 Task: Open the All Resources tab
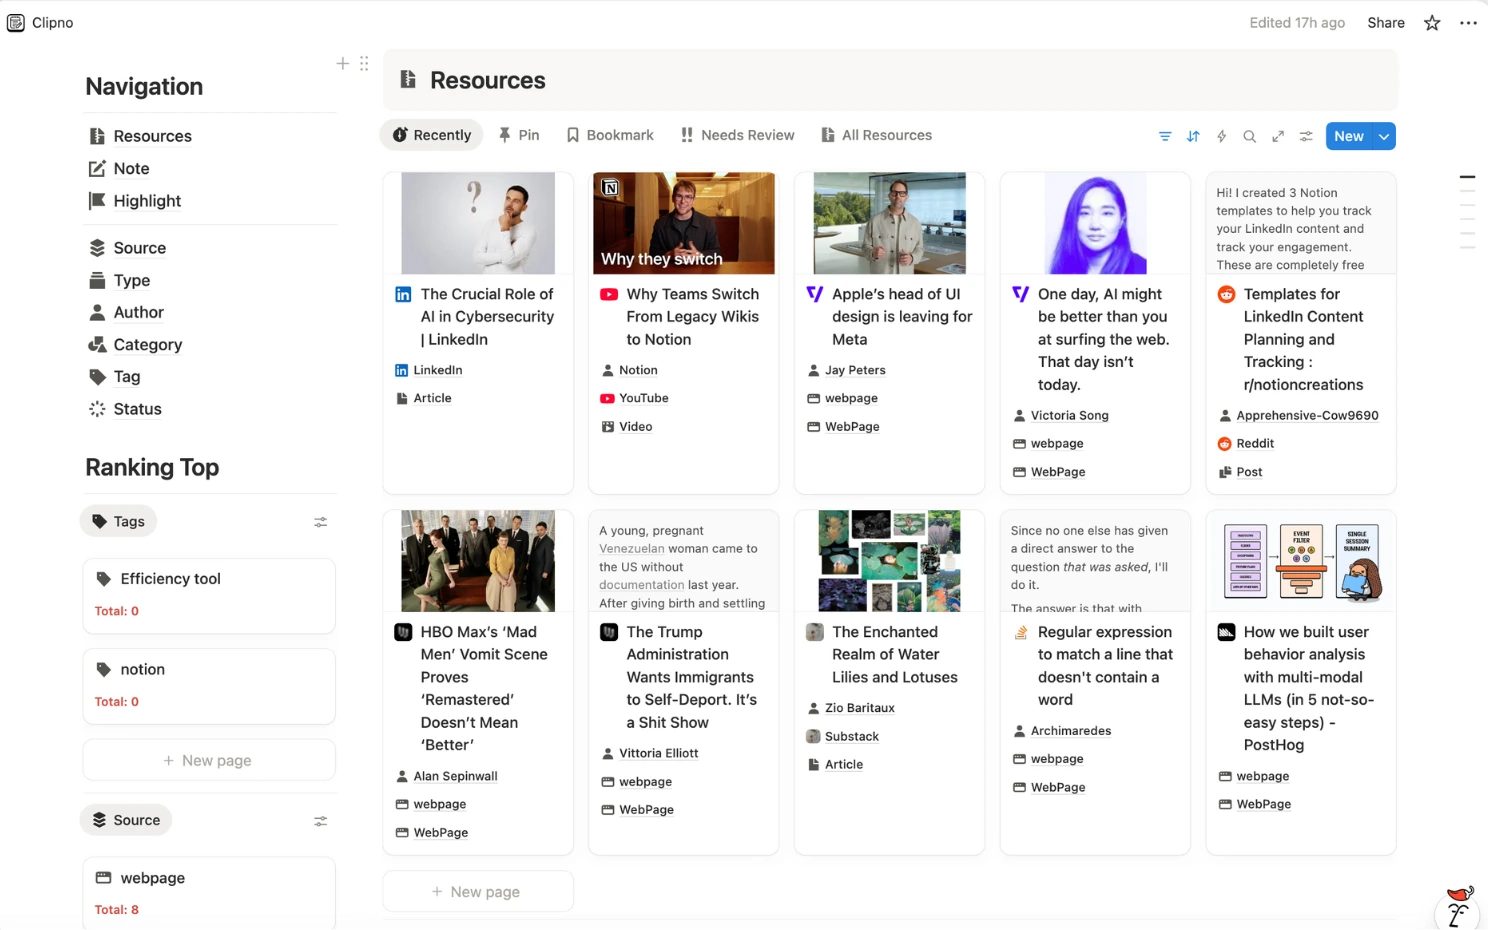pyautogui.click(x=876, y=135)
